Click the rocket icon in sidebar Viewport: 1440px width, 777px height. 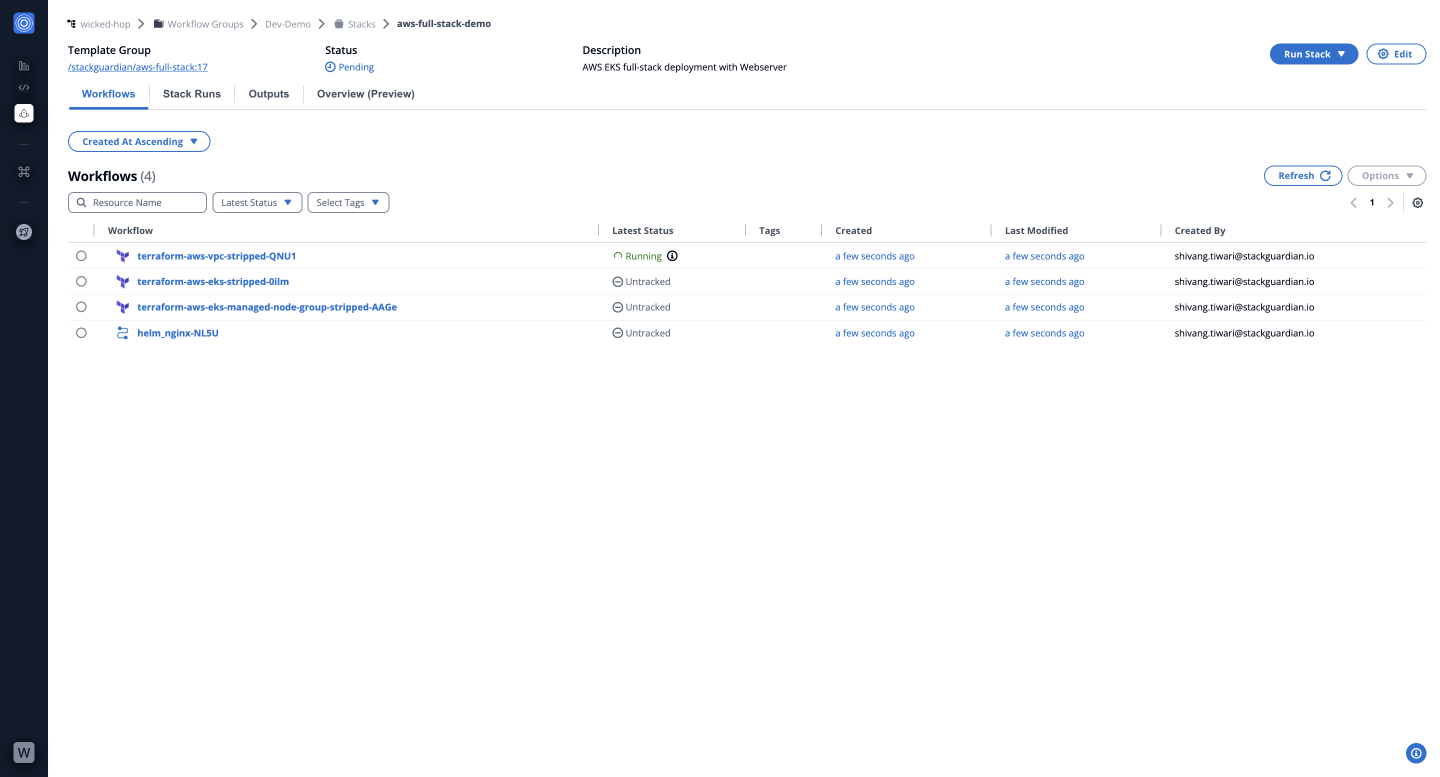tap(24, 232)
